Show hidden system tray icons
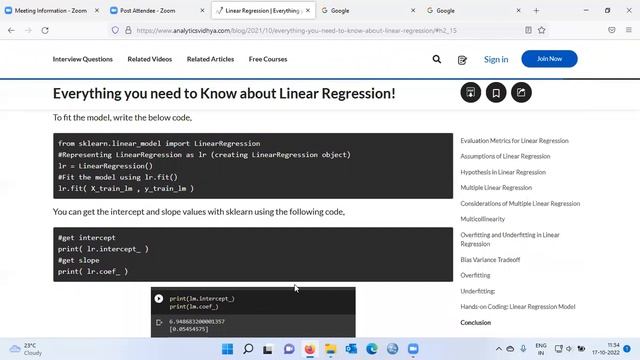640x360 pixels. (x=498, y=349)
